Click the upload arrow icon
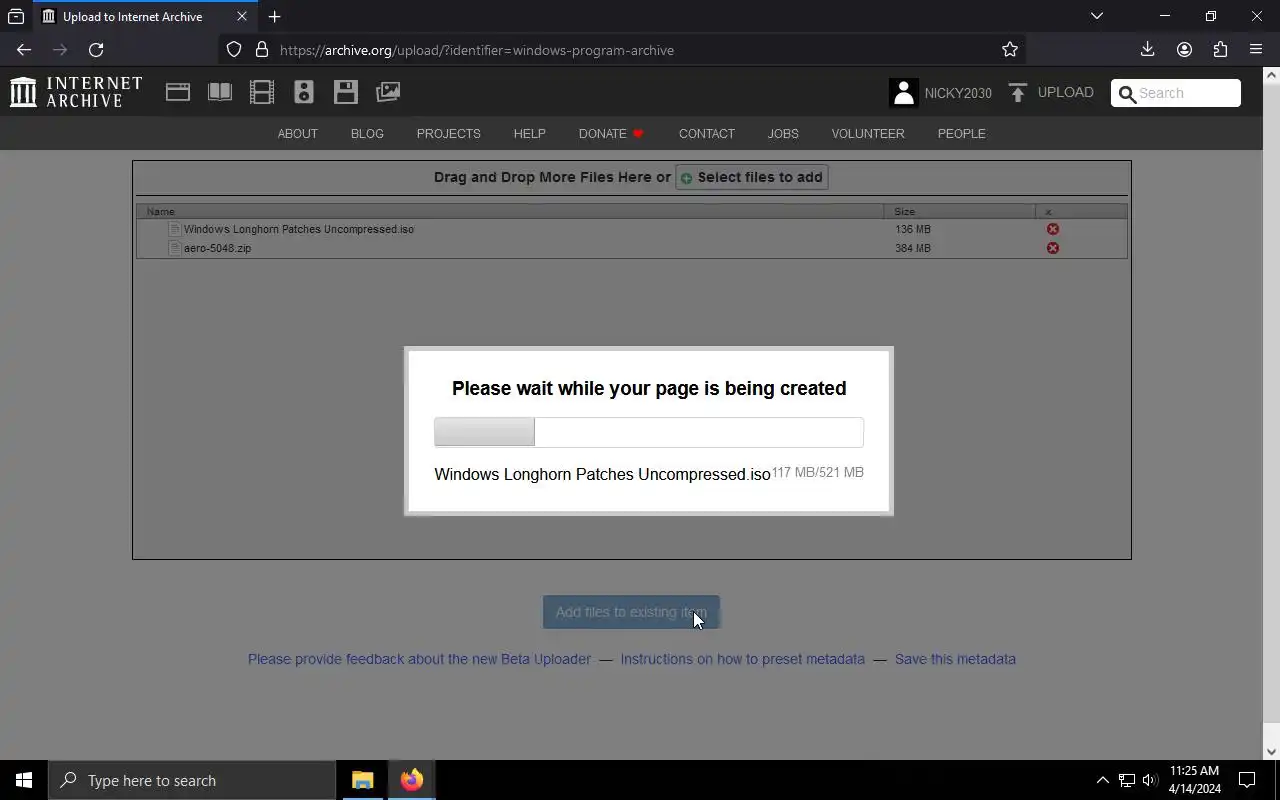Screen dimensions: 1280x800 1018,93
